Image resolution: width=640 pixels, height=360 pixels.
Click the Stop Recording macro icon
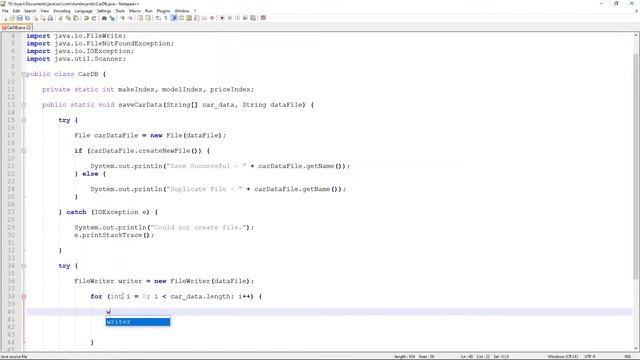230,18
